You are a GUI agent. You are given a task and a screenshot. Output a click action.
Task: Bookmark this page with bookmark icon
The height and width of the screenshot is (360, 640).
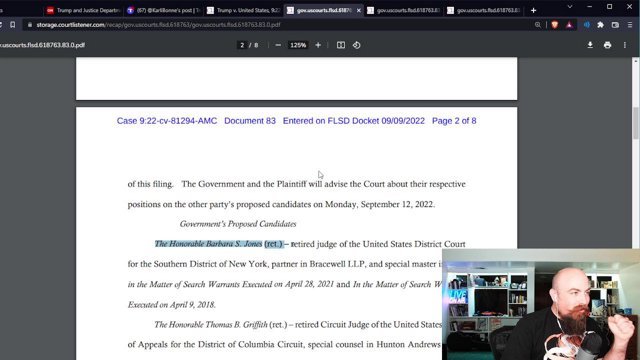point(13,25)
